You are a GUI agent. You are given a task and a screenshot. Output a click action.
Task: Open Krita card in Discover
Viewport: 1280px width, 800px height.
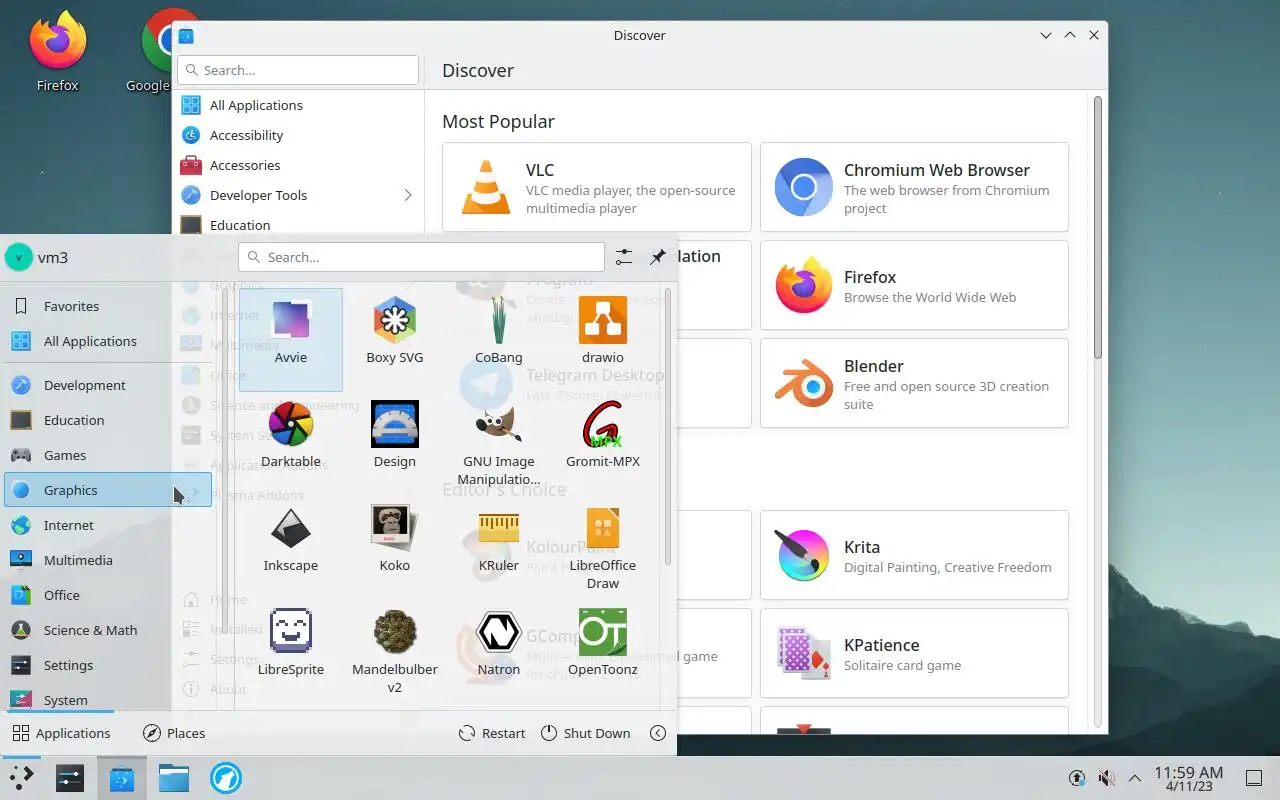click(x=914, y=555)
